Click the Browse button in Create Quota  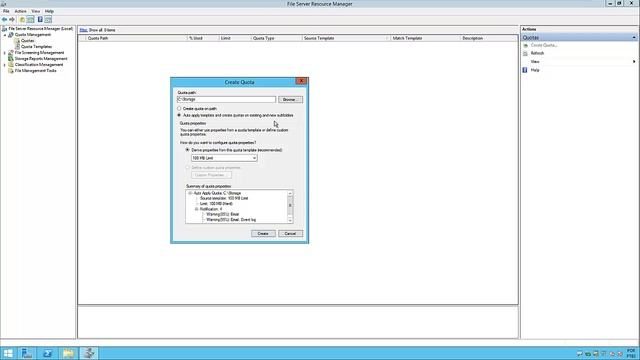290,100
